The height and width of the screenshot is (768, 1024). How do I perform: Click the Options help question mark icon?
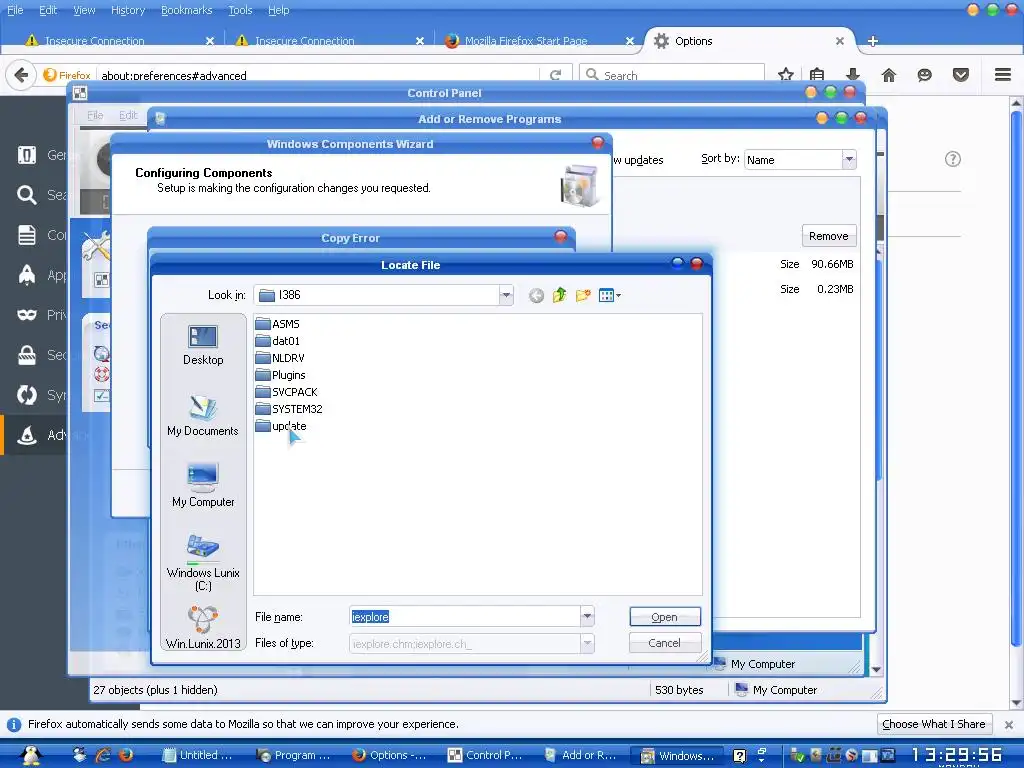953,159
